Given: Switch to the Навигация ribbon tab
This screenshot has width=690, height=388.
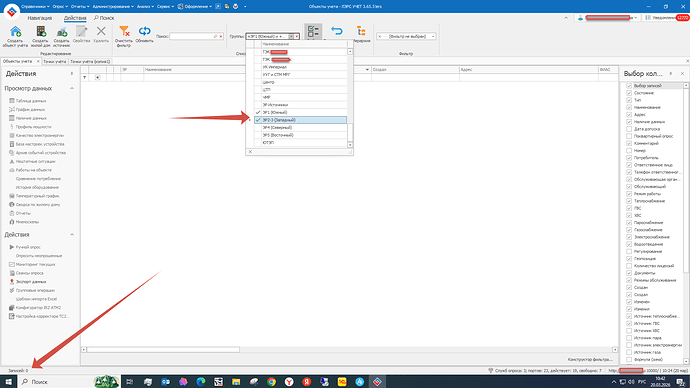Looking at the screenshot, I should point(40,18).
